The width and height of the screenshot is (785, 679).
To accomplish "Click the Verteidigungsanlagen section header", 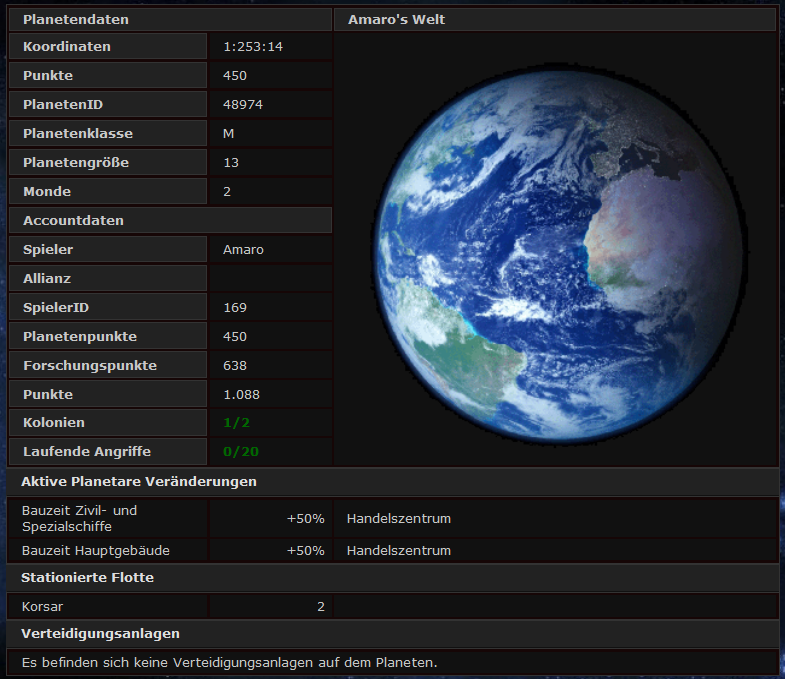I will [x=100, y=634].
